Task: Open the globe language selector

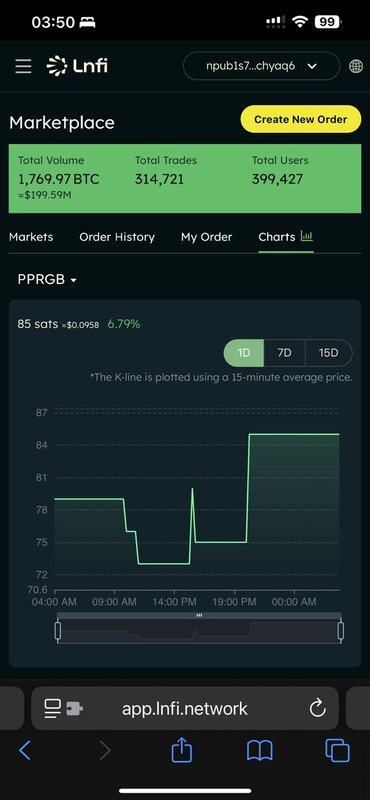Action: click(x=356, y=66)
